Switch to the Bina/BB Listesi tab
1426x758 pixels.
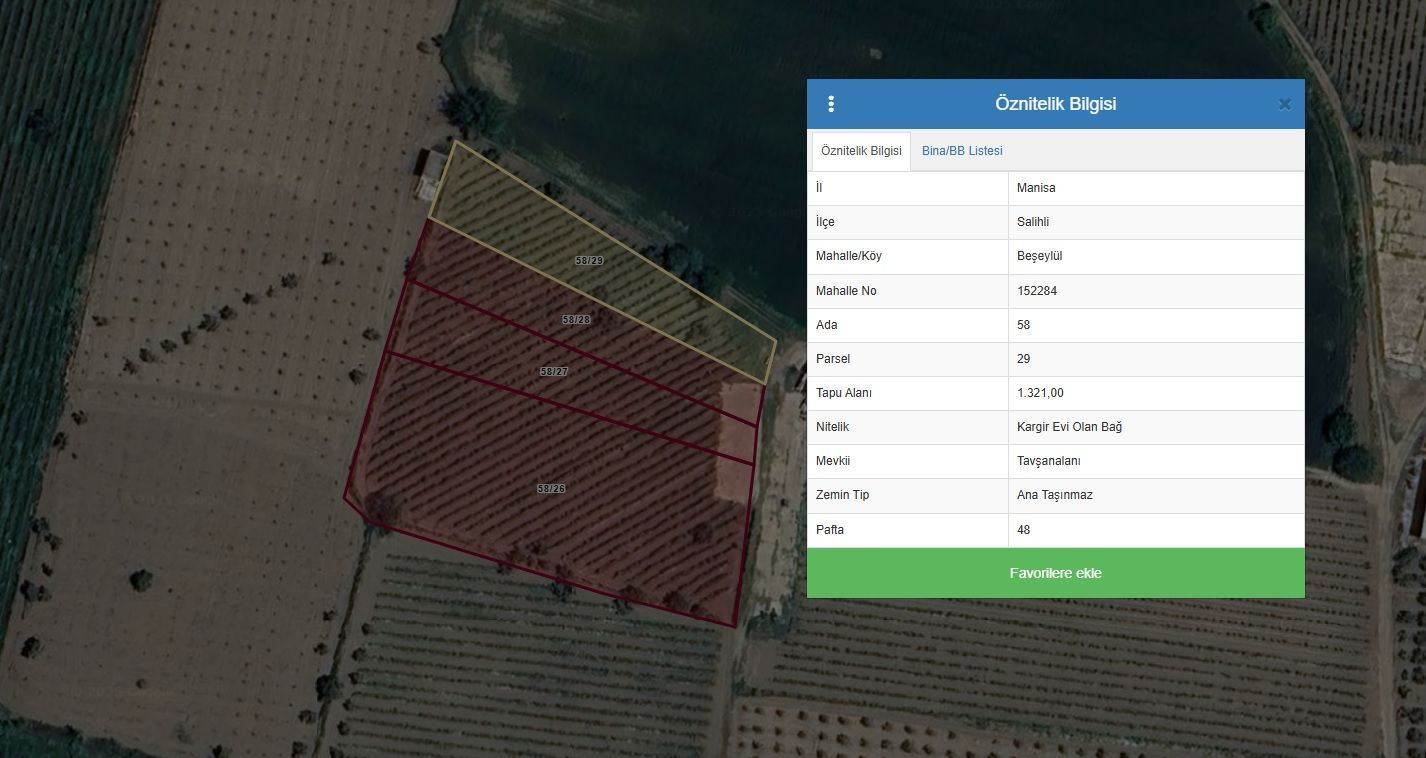962,151
